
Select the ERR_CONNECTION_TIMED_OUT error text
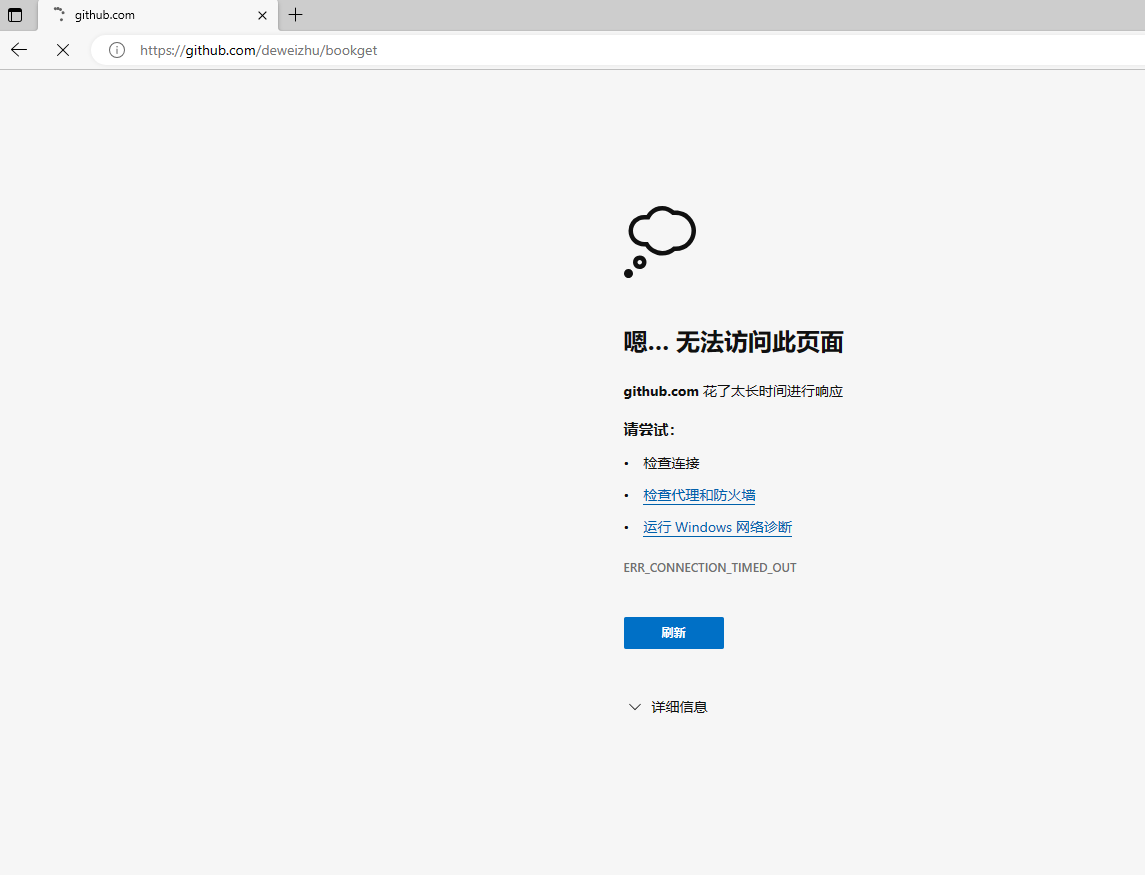[x=710, y=568]
